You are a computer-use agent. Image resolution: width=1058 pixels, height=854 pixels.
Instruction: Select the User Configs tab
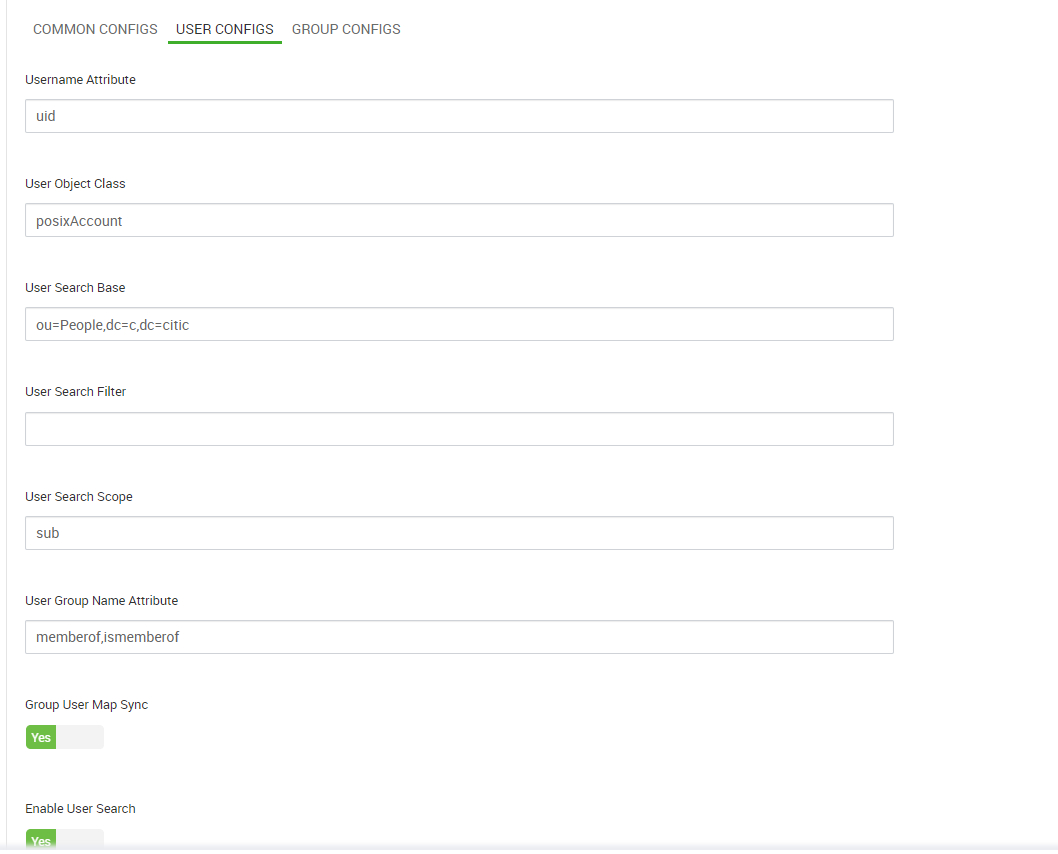click(224, 29)
